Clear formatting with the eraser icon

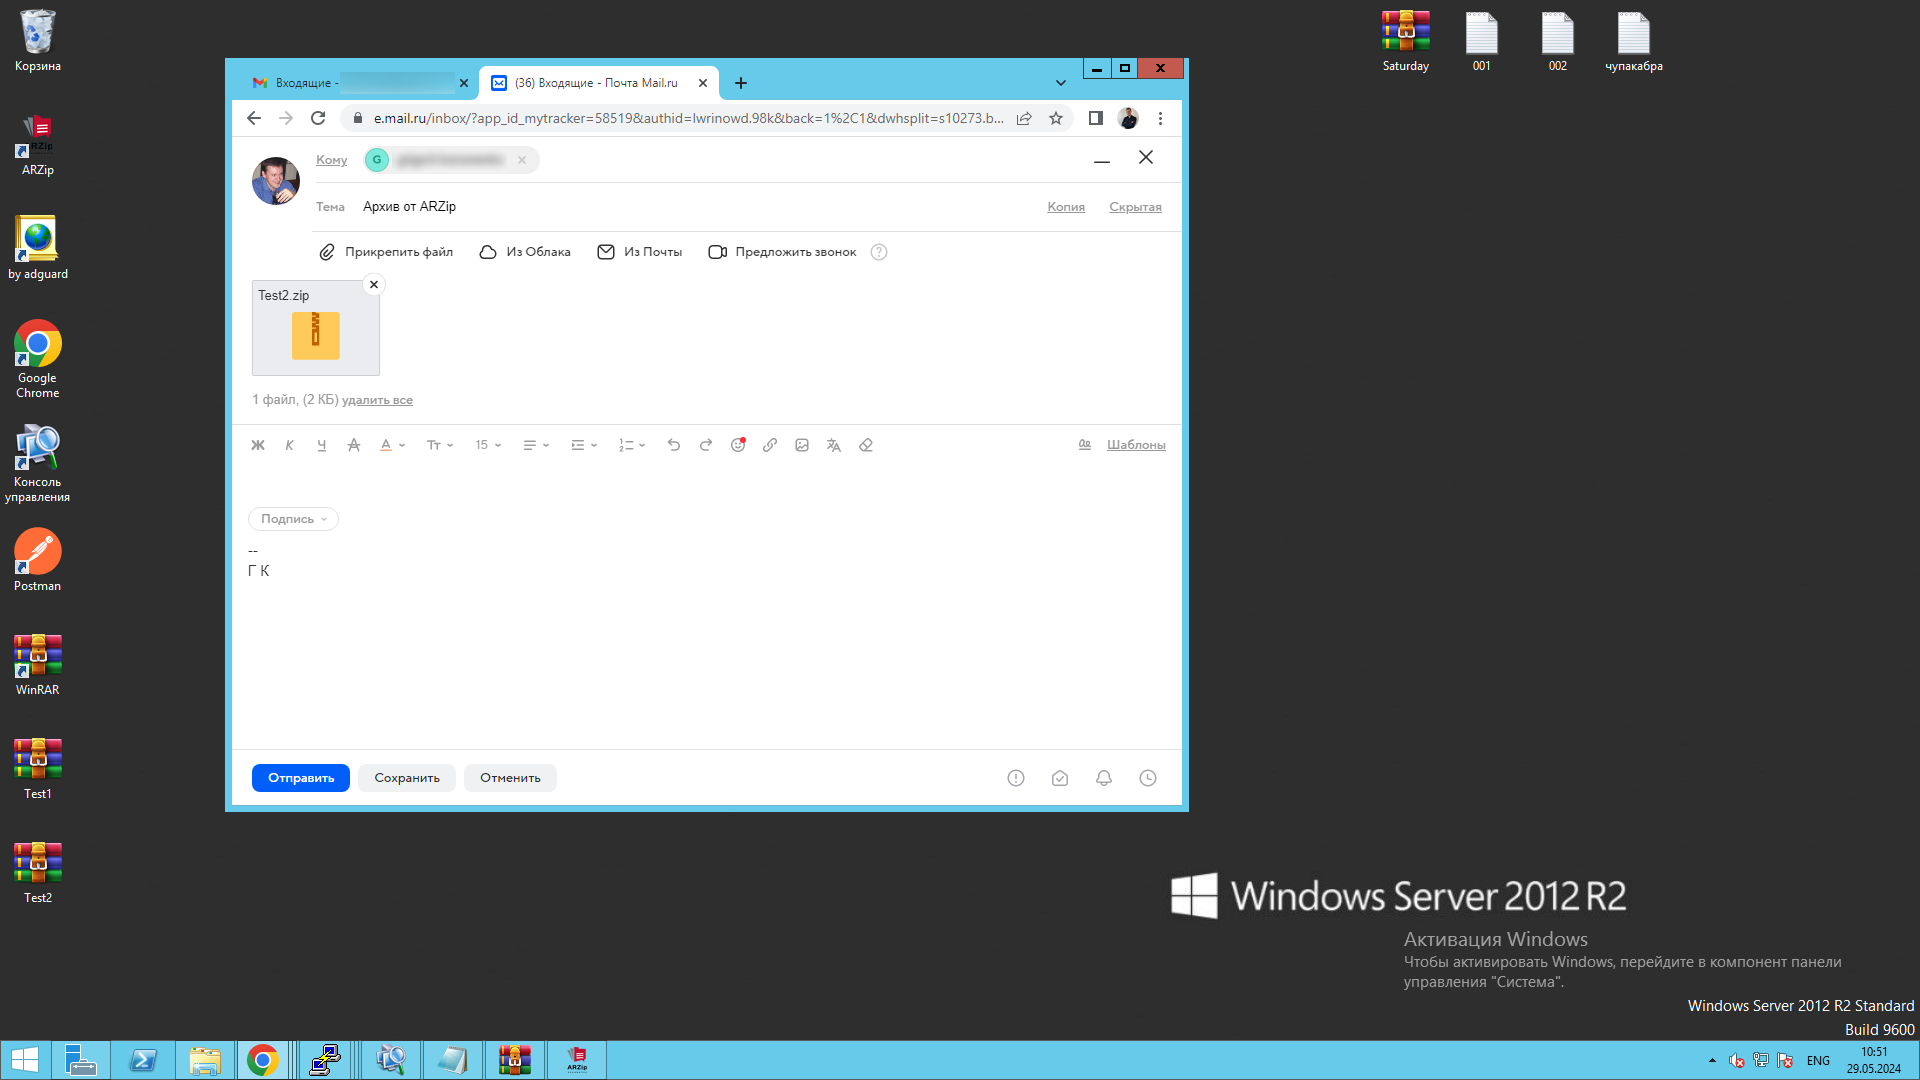(x=866, y=445)
